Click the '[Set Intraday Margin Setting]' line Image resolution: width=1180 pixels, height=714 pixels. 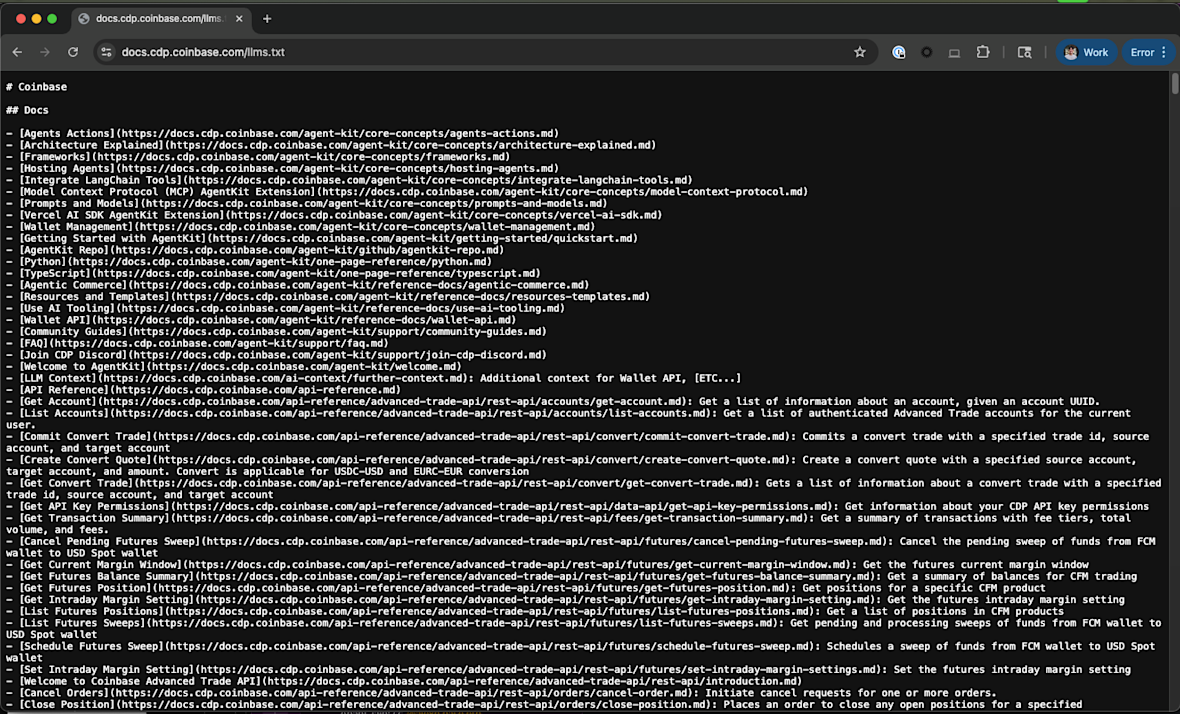tap(568, 670)
